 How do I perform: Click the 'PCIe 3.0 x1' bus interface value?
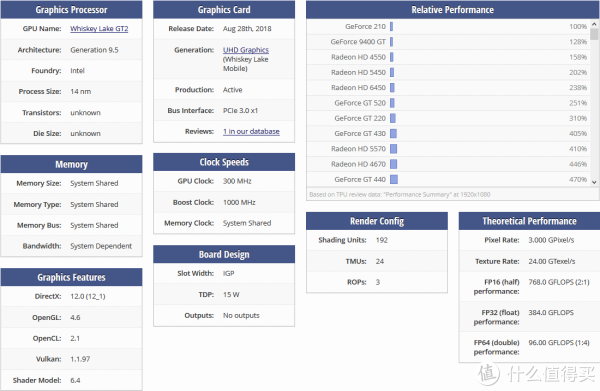[x=240, y=111]
